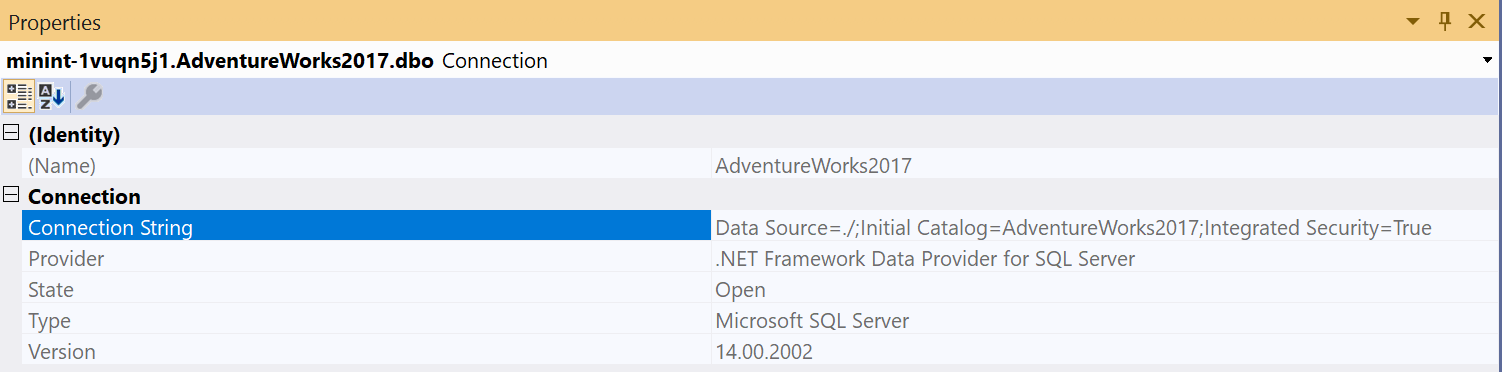Select the State property row
The image size is (1502, 372).
tap(761, 289)
